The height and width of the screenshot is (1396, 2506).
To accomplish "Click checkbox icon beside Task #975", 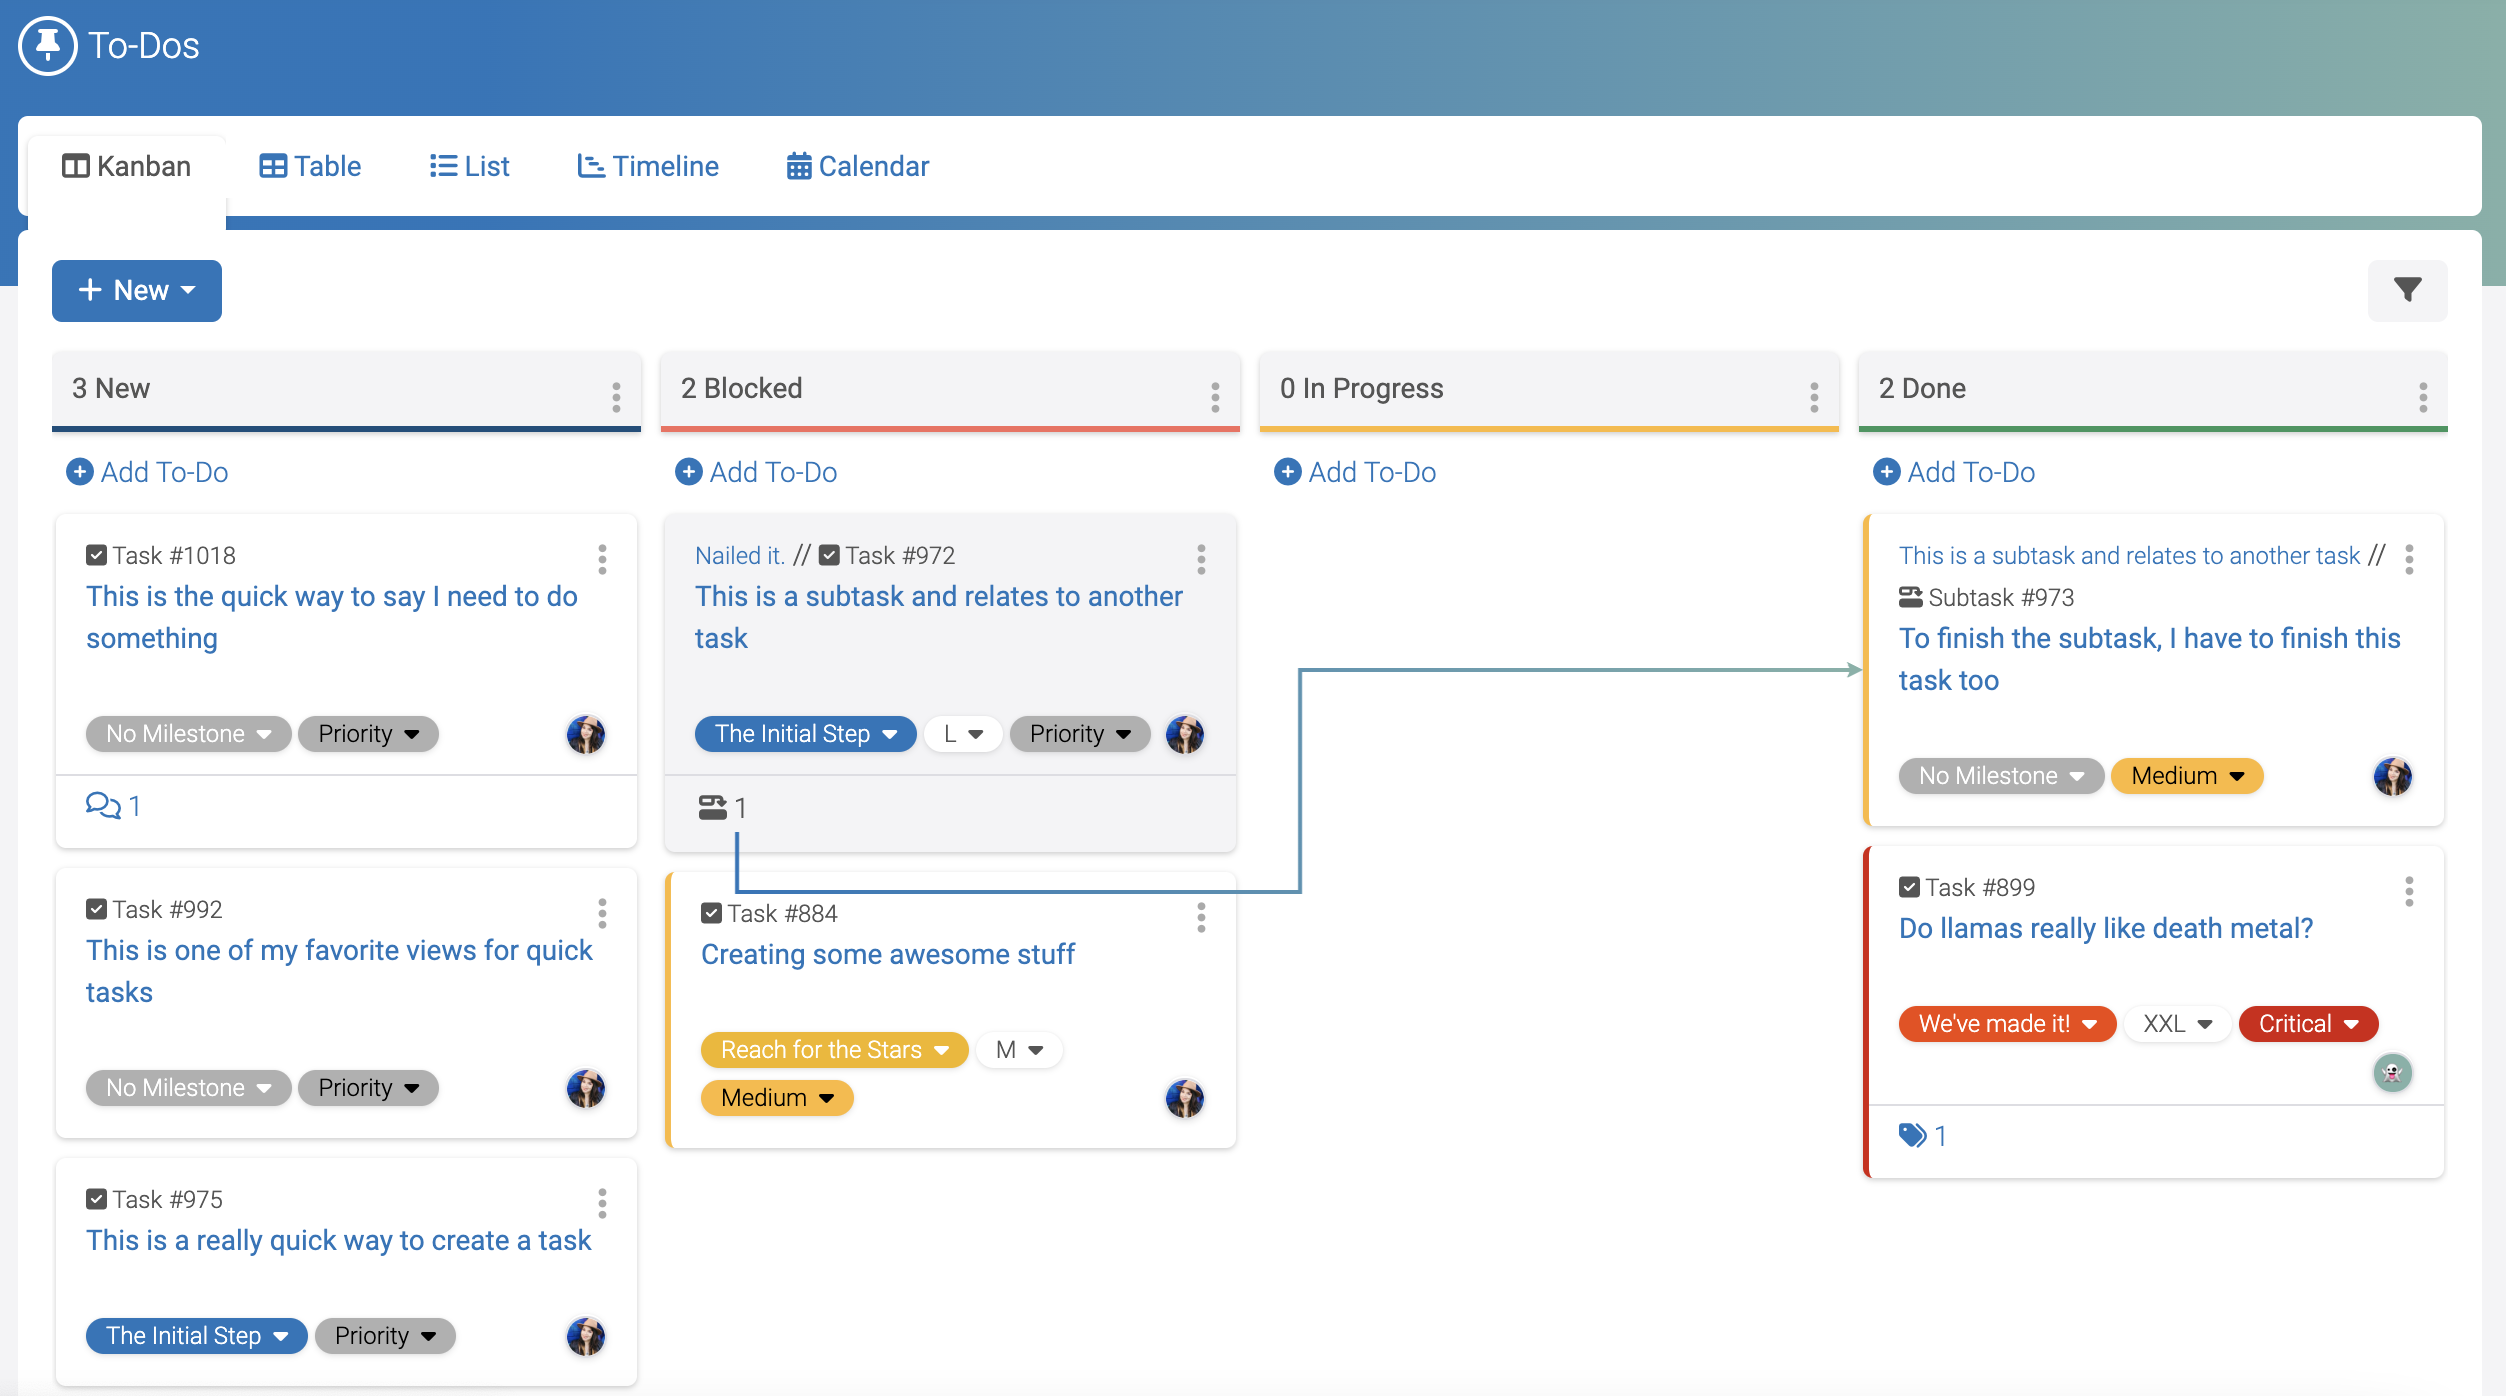I will pyautogui.click(x=96, y=1199).
